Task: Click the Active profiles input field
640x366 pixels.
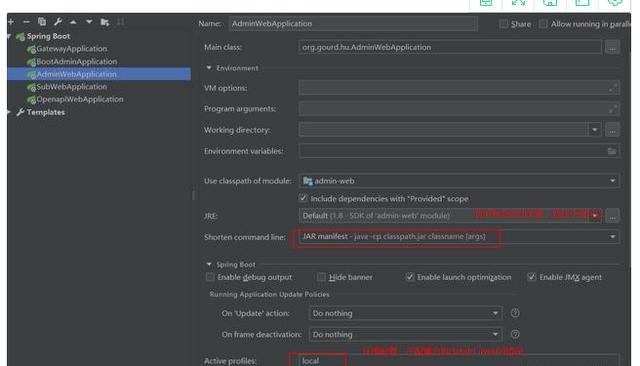Action: click(459, 361)
